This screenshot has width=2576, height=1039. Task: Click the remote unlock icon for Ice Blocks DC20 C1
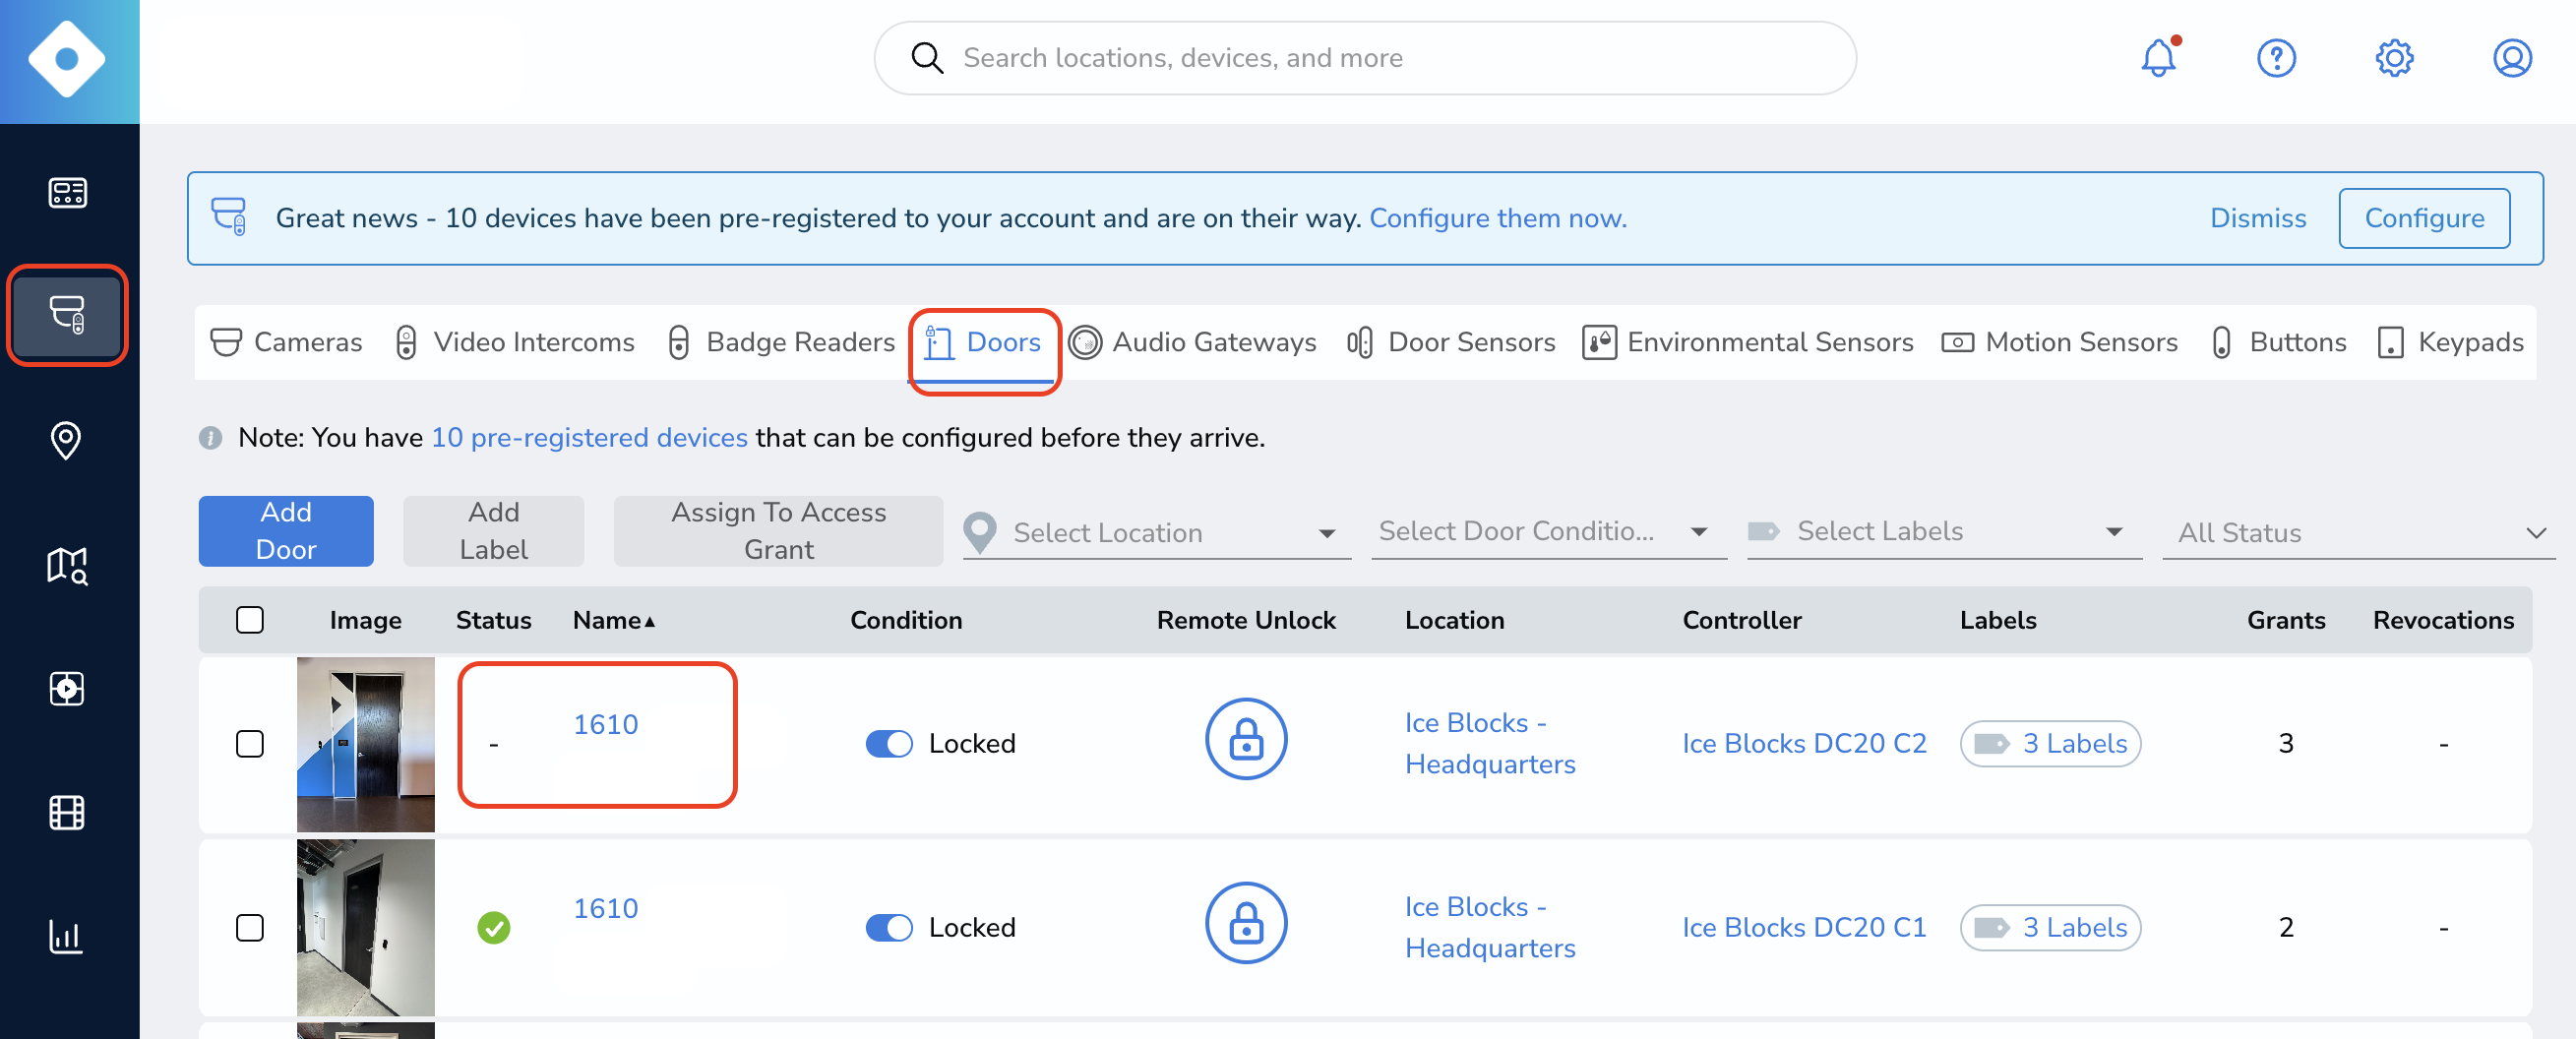(1245, 923)
